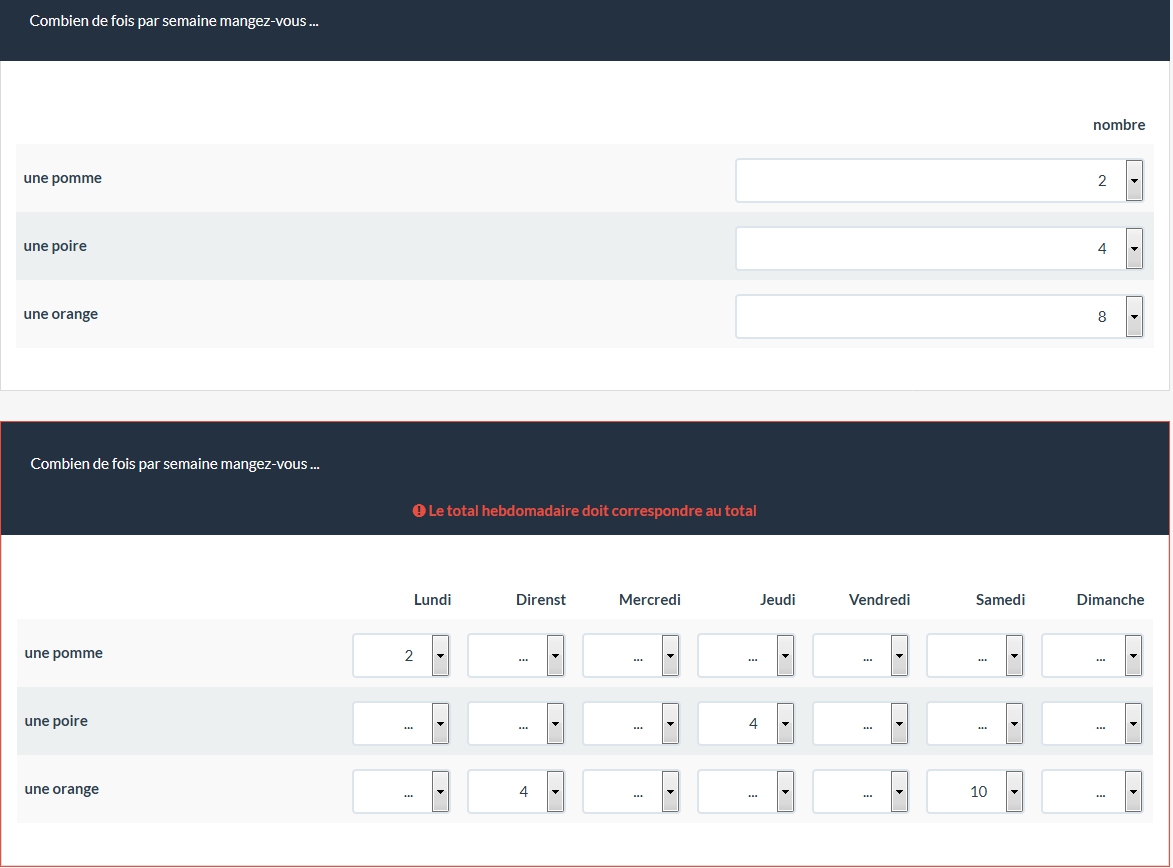Image resolution: width=1173 pixels, height=868 pixels.
Task: Click the Direnst dropdown for une pomme
Action: click(516, 656)
